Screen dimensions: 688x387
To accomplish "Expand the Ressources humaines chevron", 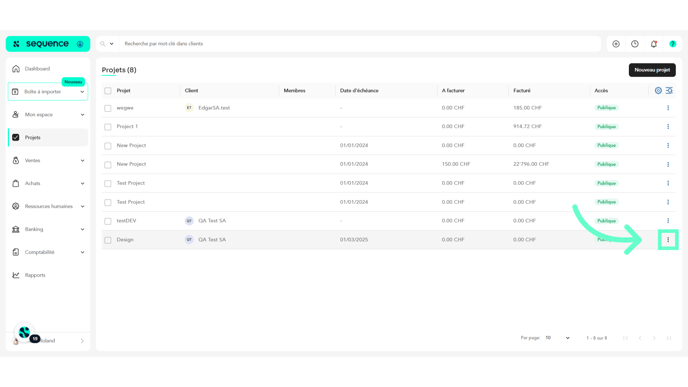I will [x=82, y=206].
